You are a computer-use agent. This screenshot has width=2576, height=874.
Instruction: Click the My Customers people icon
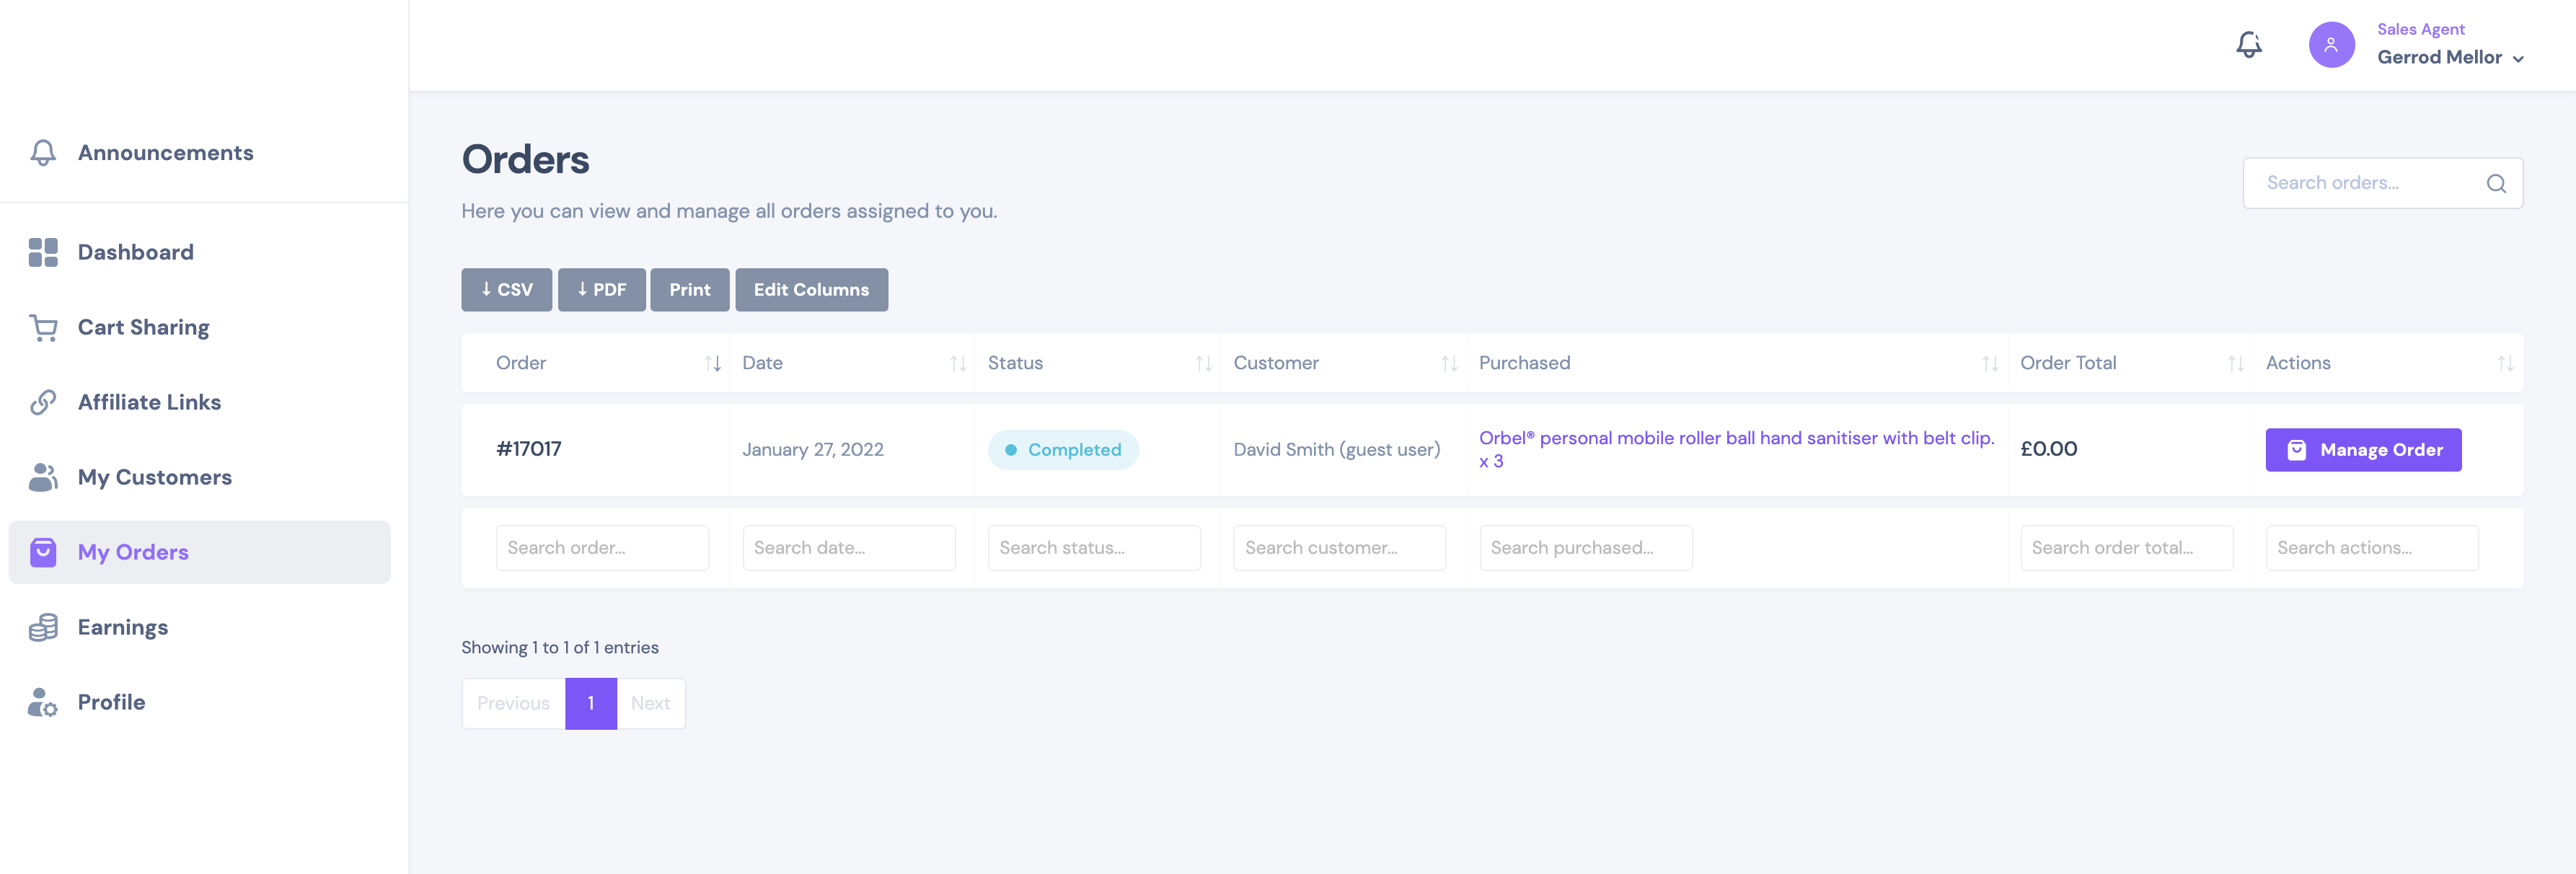(43, 477)
